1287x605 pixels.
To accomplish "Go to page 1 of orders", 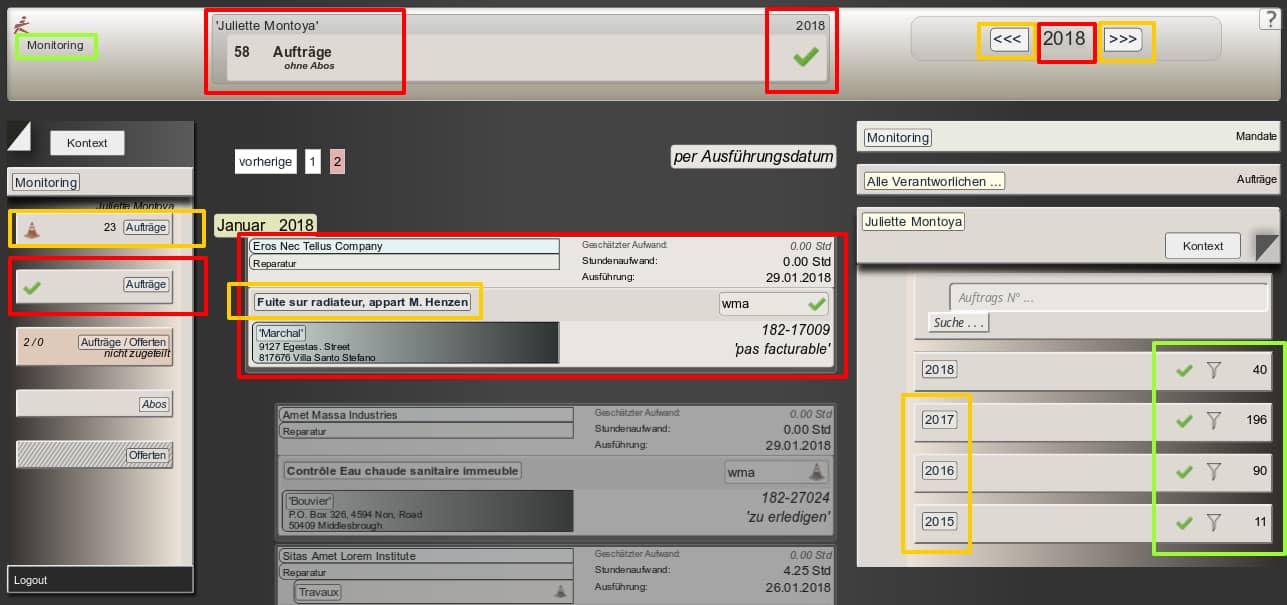I will 312,162.
